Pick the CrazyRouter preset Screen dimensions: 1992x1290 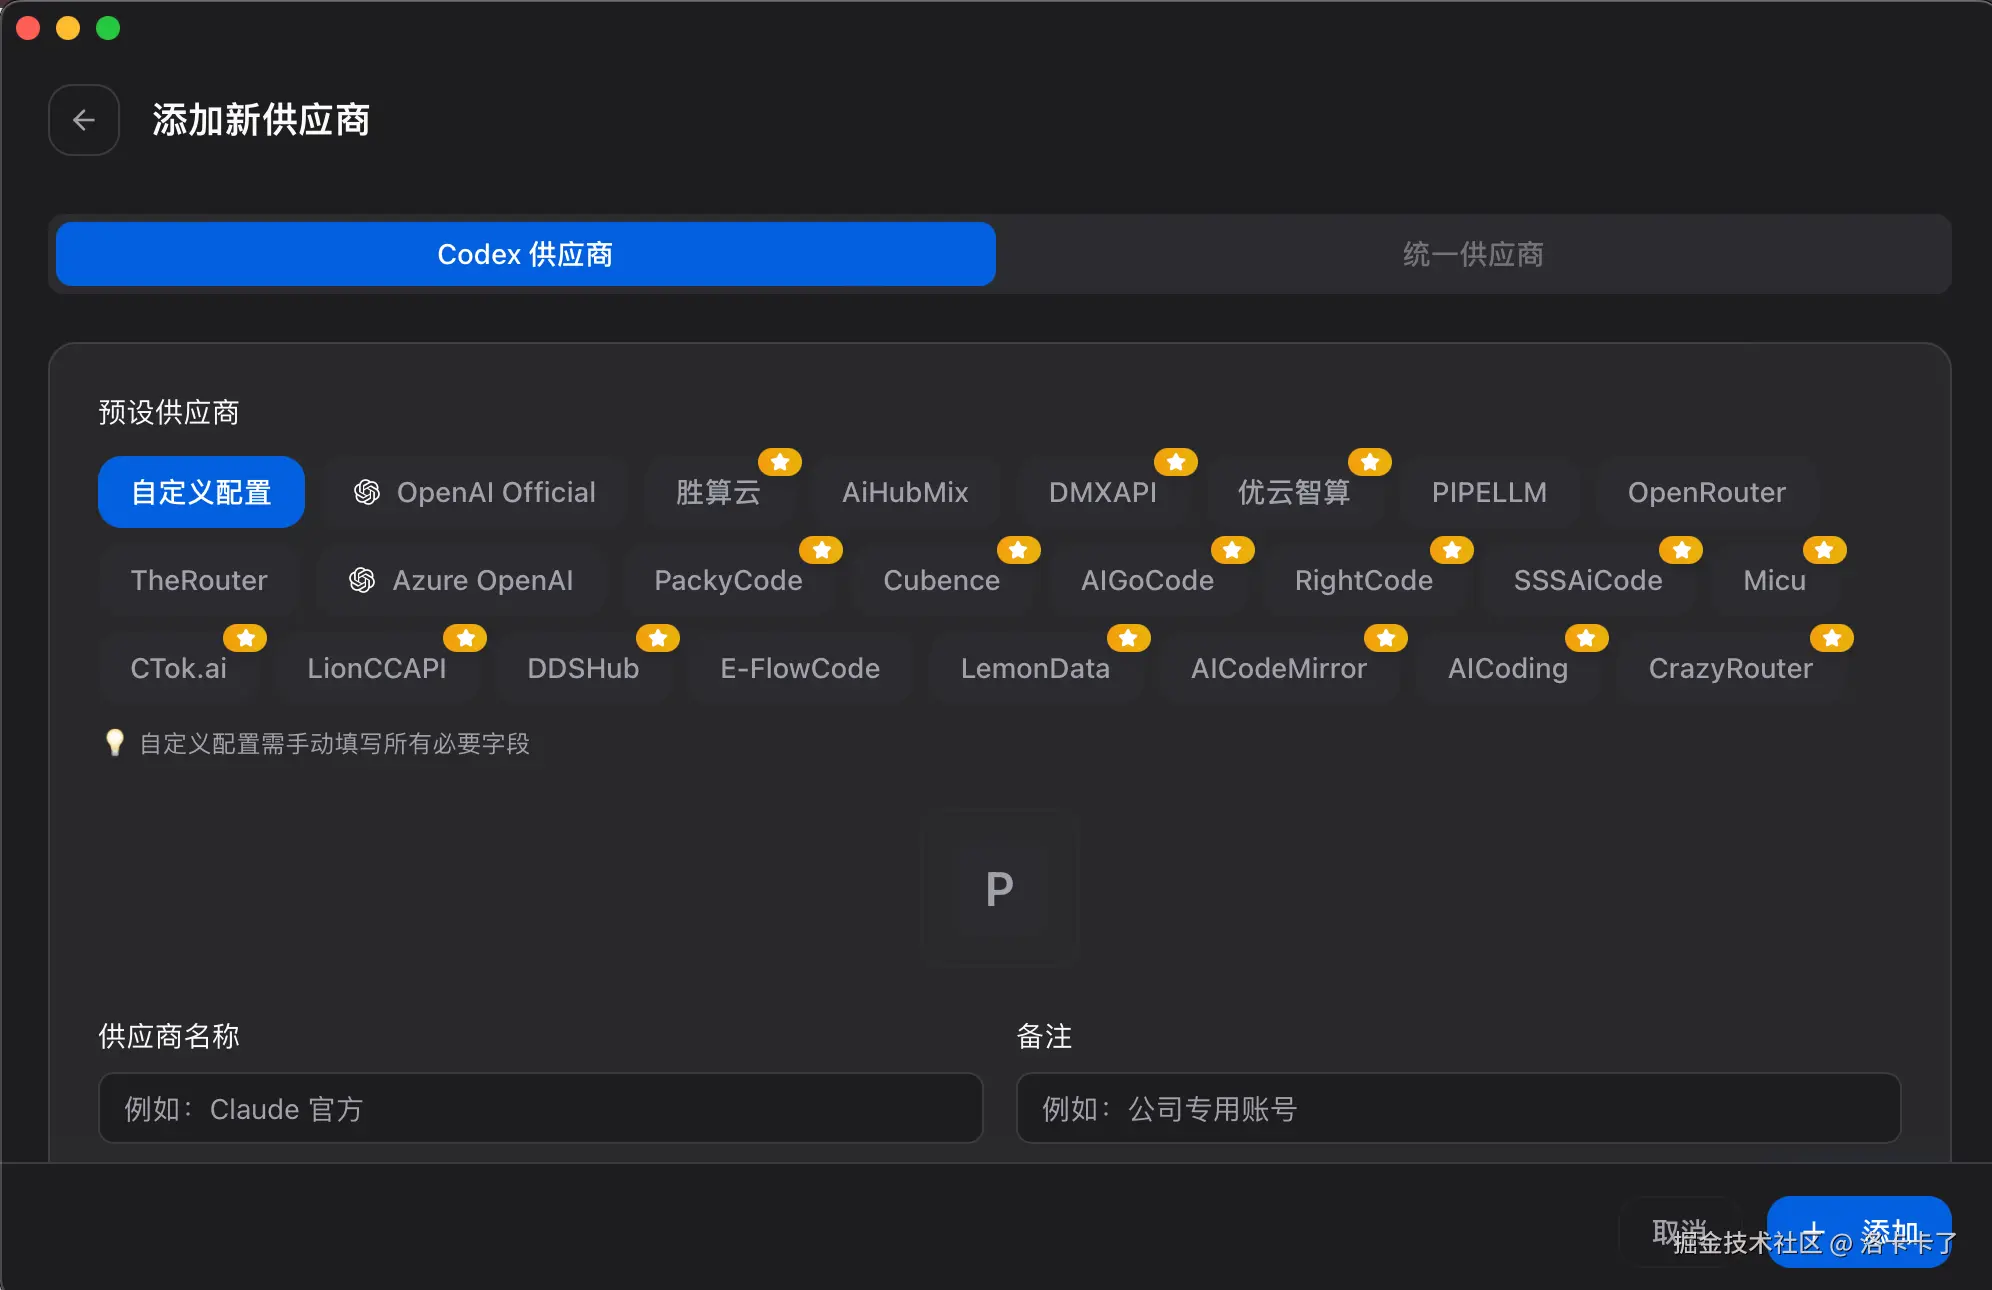pyautogui.click(x=1730, y=668)
